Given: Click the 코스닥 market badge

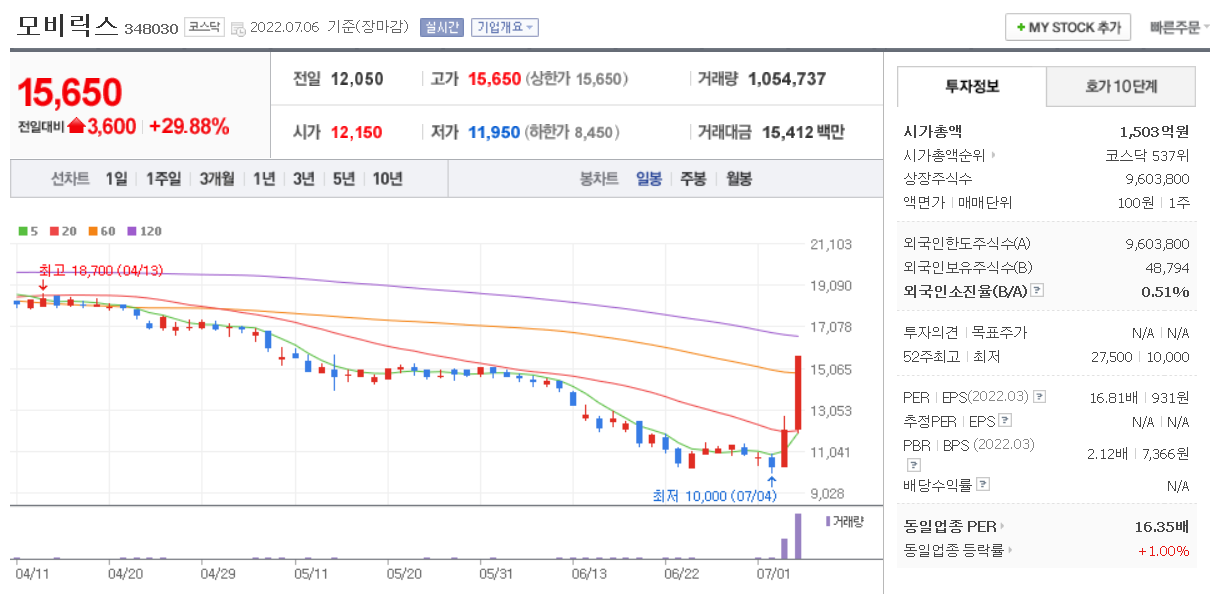Looking at the screenshot, I should pos(204,28).
